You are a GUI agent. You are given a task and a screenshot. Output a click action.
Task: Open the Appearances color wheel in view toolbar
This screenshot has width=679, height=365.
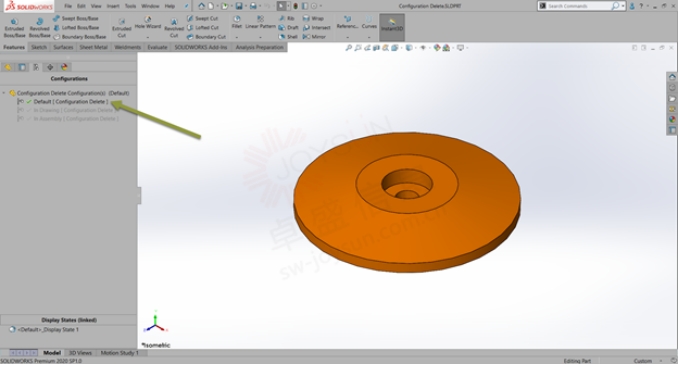coord(436,48)
